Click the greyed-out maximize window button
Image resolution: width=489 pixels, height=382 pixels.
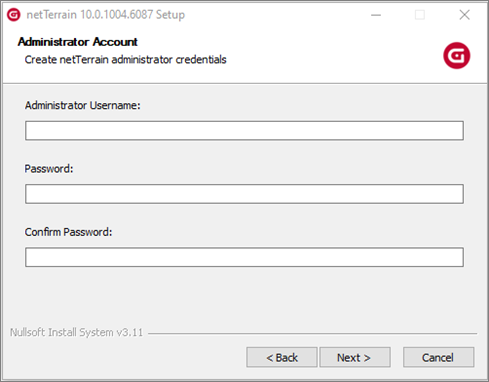coord(420,15)
